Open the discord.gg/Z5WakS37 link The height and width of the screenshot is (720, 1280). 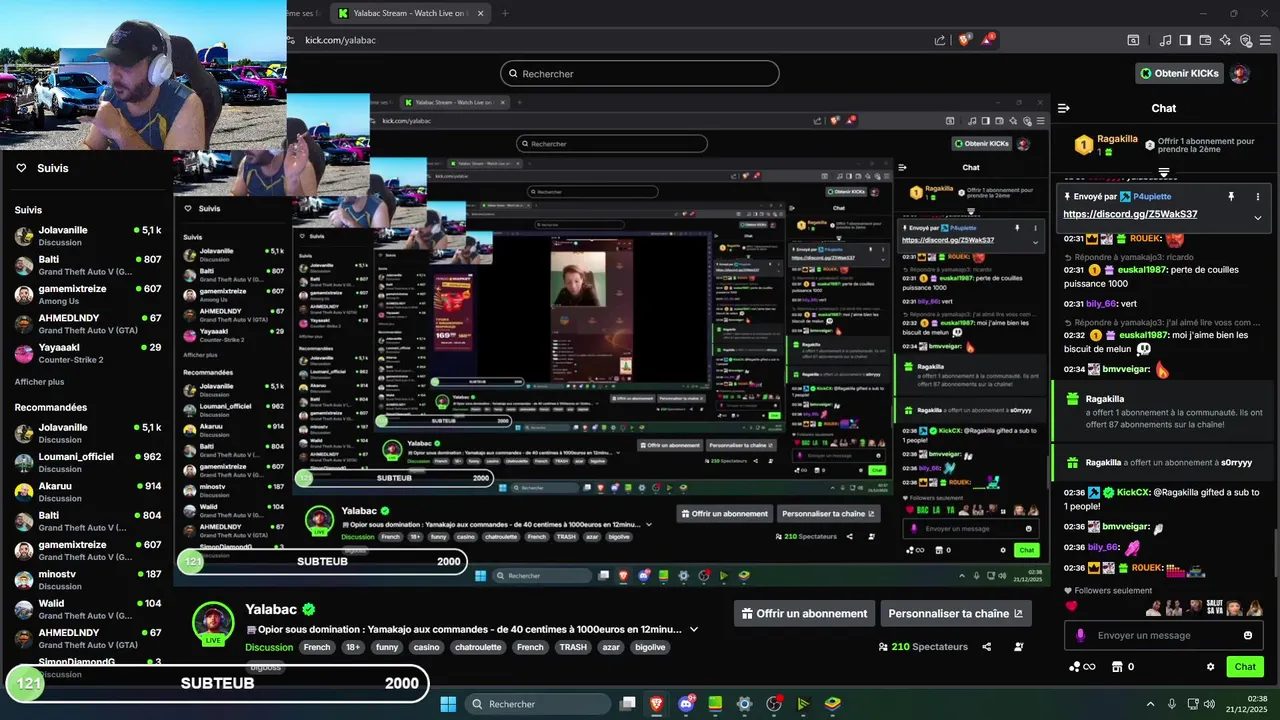point(1130,214)
